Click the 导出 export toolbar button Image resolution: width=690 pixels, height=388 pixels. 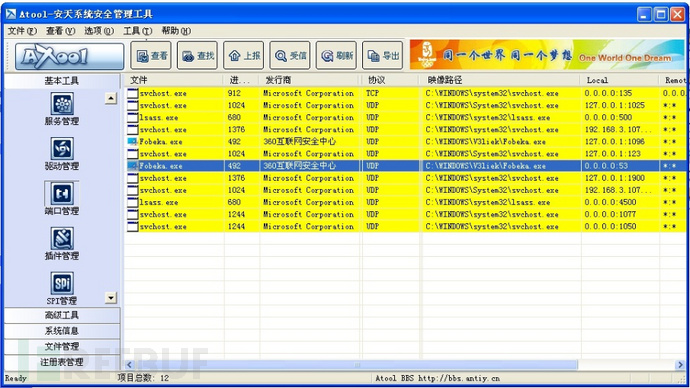[x=382, y=55]
